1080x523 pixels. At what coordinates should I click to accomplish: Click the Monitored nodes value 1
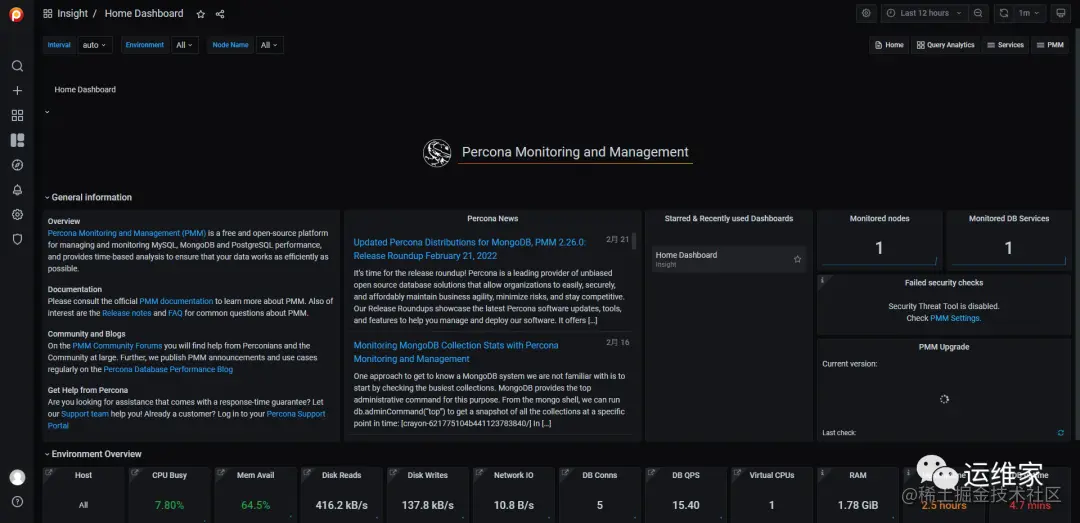[x=879, y=248]
